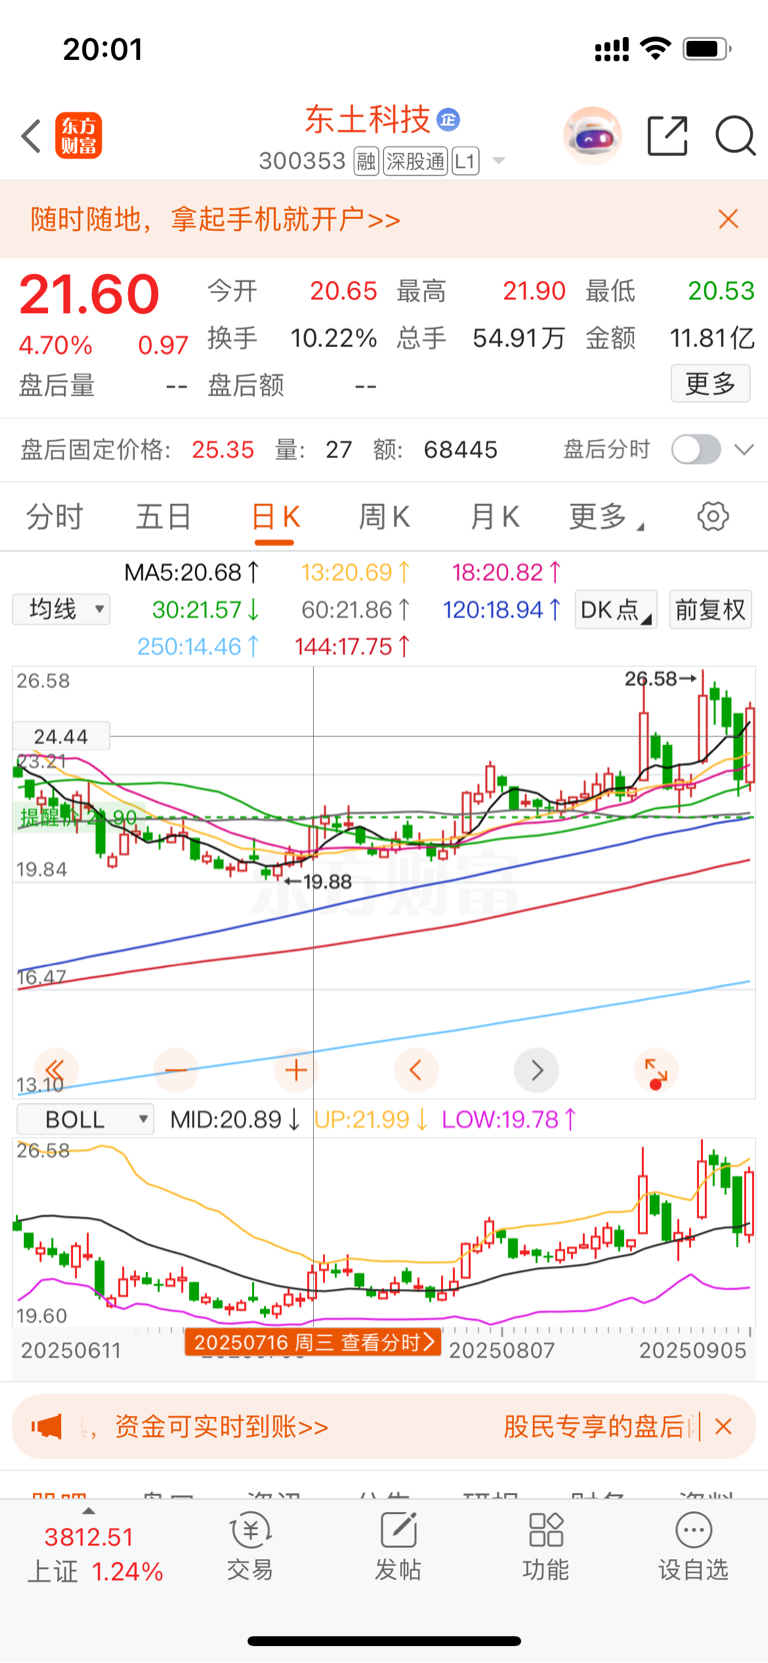
Task: Tap the blue verified badge beside 东土科技
Action: tap(449, 120)
